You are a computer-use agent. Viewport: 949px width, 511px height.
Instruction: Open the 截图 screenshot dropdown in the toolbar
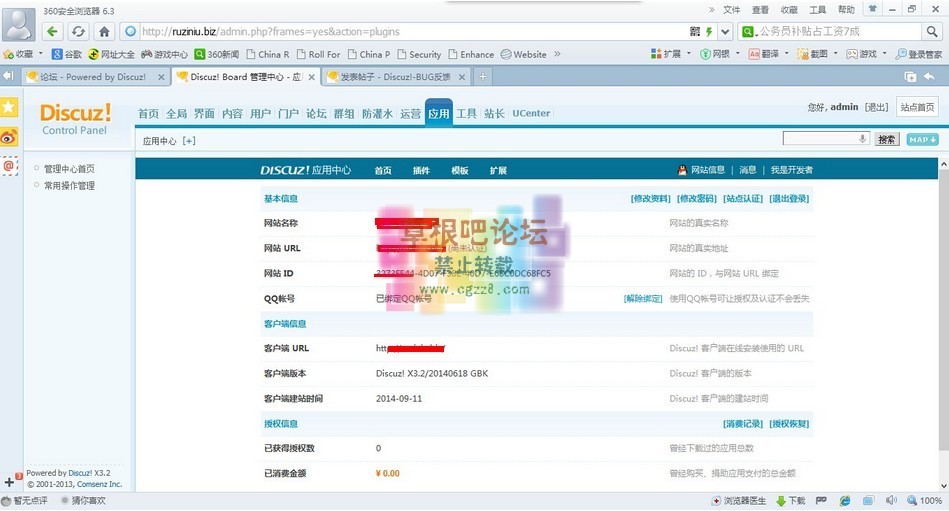click(813, 54)
